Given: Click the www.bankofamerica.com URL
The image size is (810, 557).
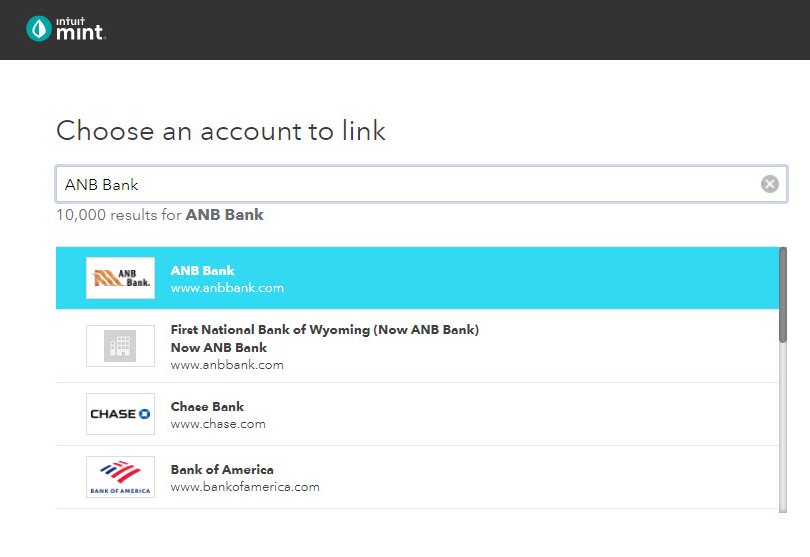Looking at the screenshot, I should point(245,487).
